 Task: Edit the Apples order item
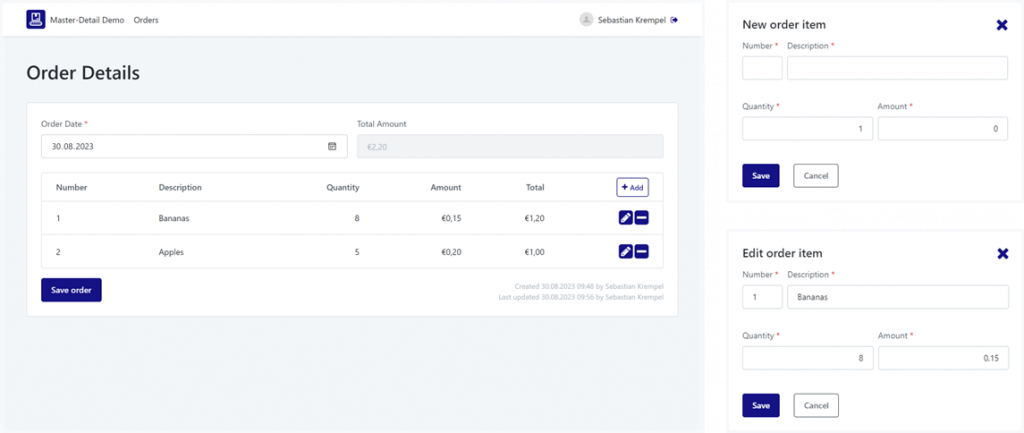625,251
